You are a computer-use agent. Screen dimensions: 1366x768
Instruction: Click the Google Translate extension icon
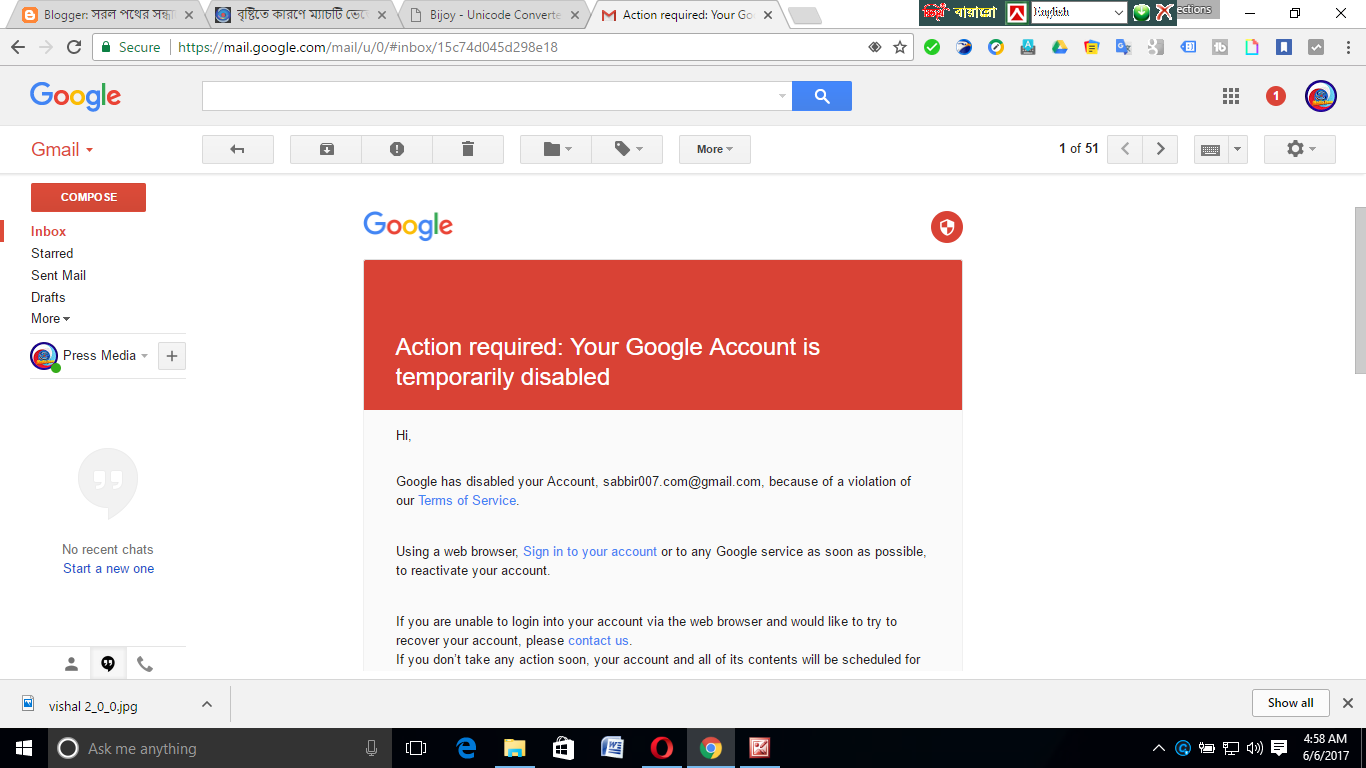1123,47
